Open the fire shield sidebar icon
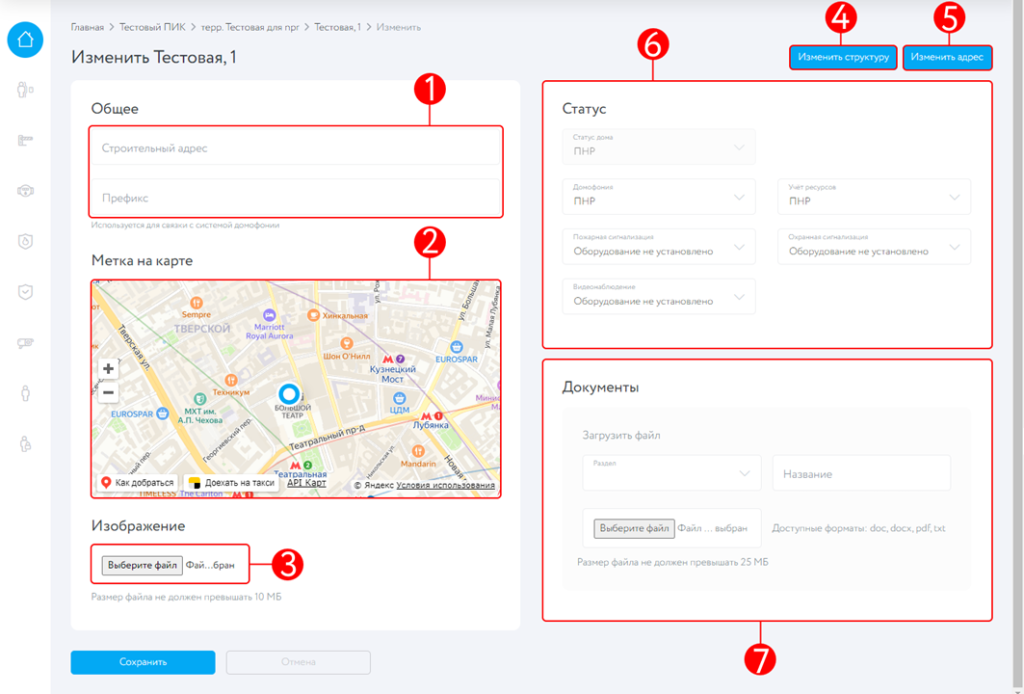 25,241
